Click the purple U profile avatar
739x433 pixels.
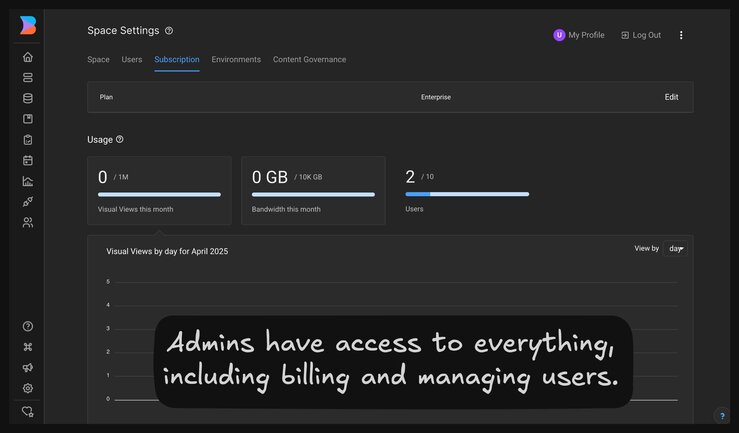pos(559,35)
